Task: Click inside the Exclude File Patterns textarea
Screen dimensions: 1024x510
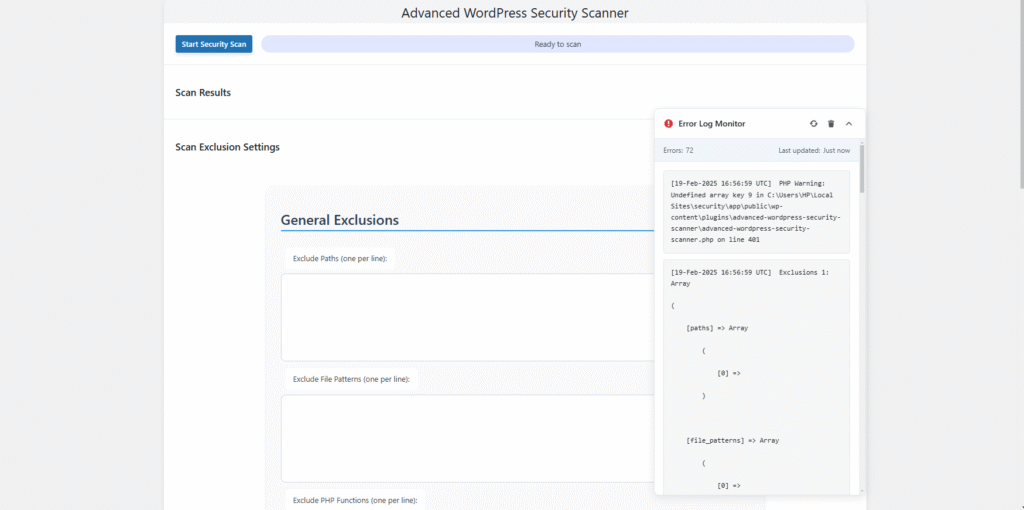Action: coord(468,438)
